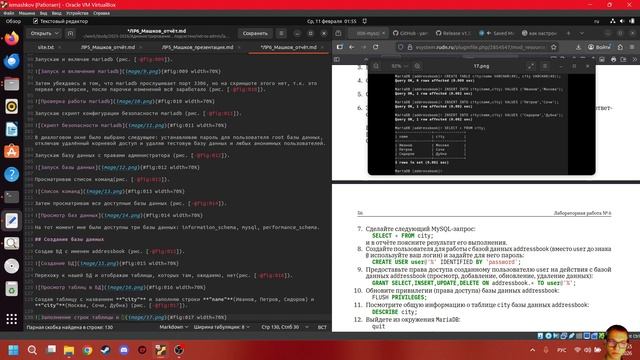Open the Release v1 Firefox tab
Viewport: 640px width, 360px height.
click(453, 33)
